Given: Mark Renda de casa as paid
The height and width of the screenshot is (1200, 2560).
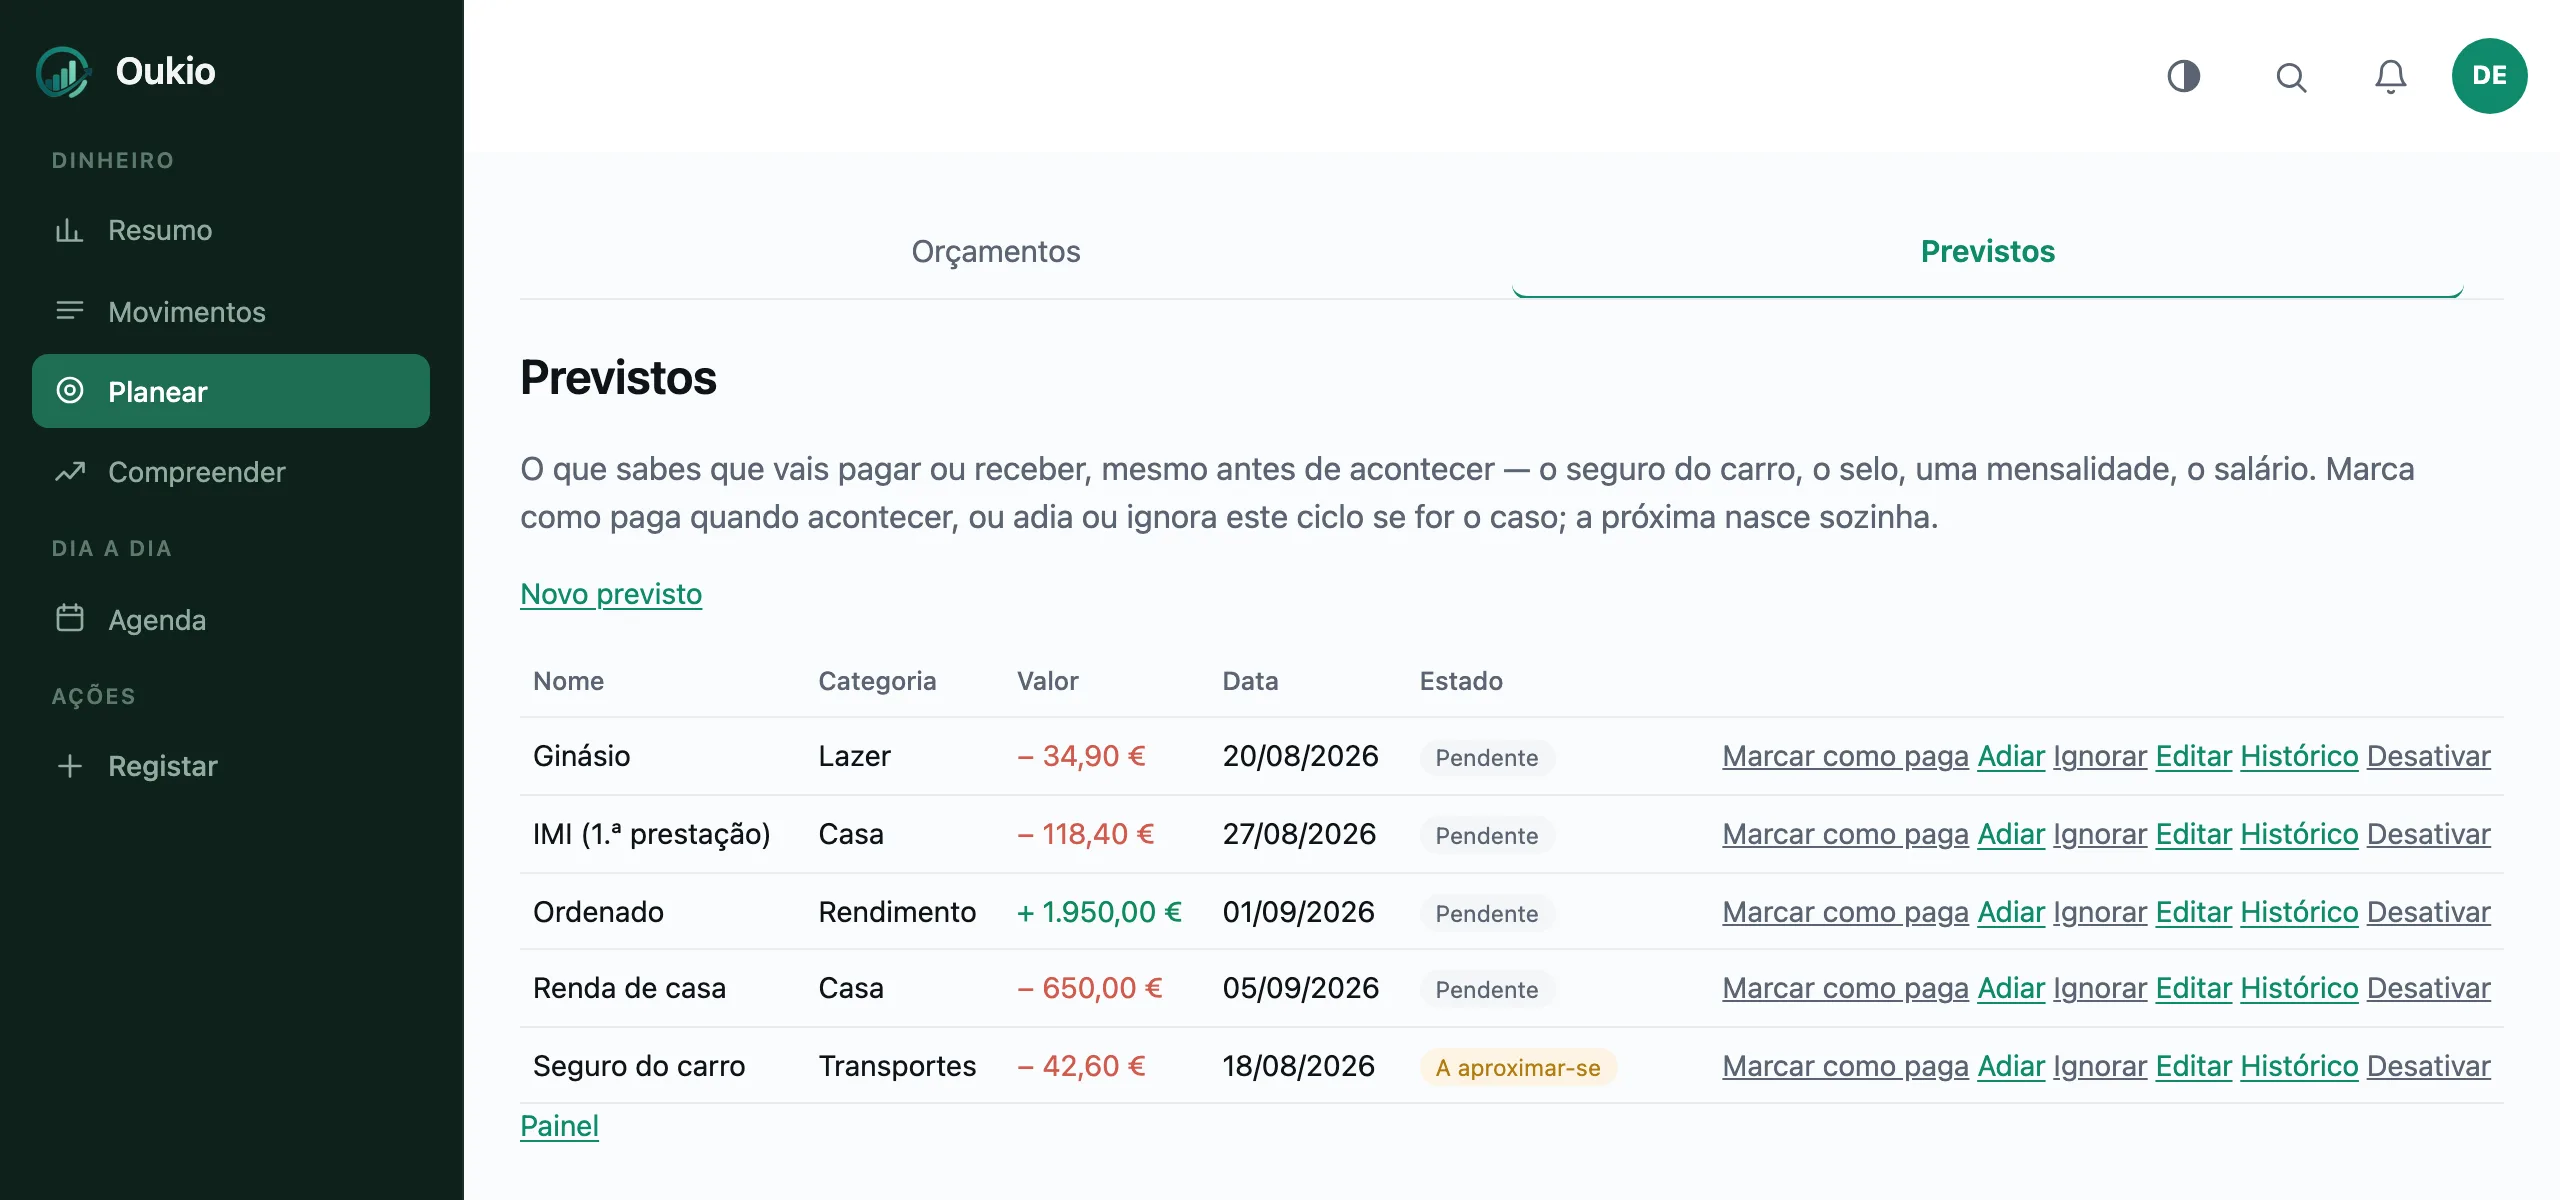Looking at the screenshot, I should coord(1845,988).
